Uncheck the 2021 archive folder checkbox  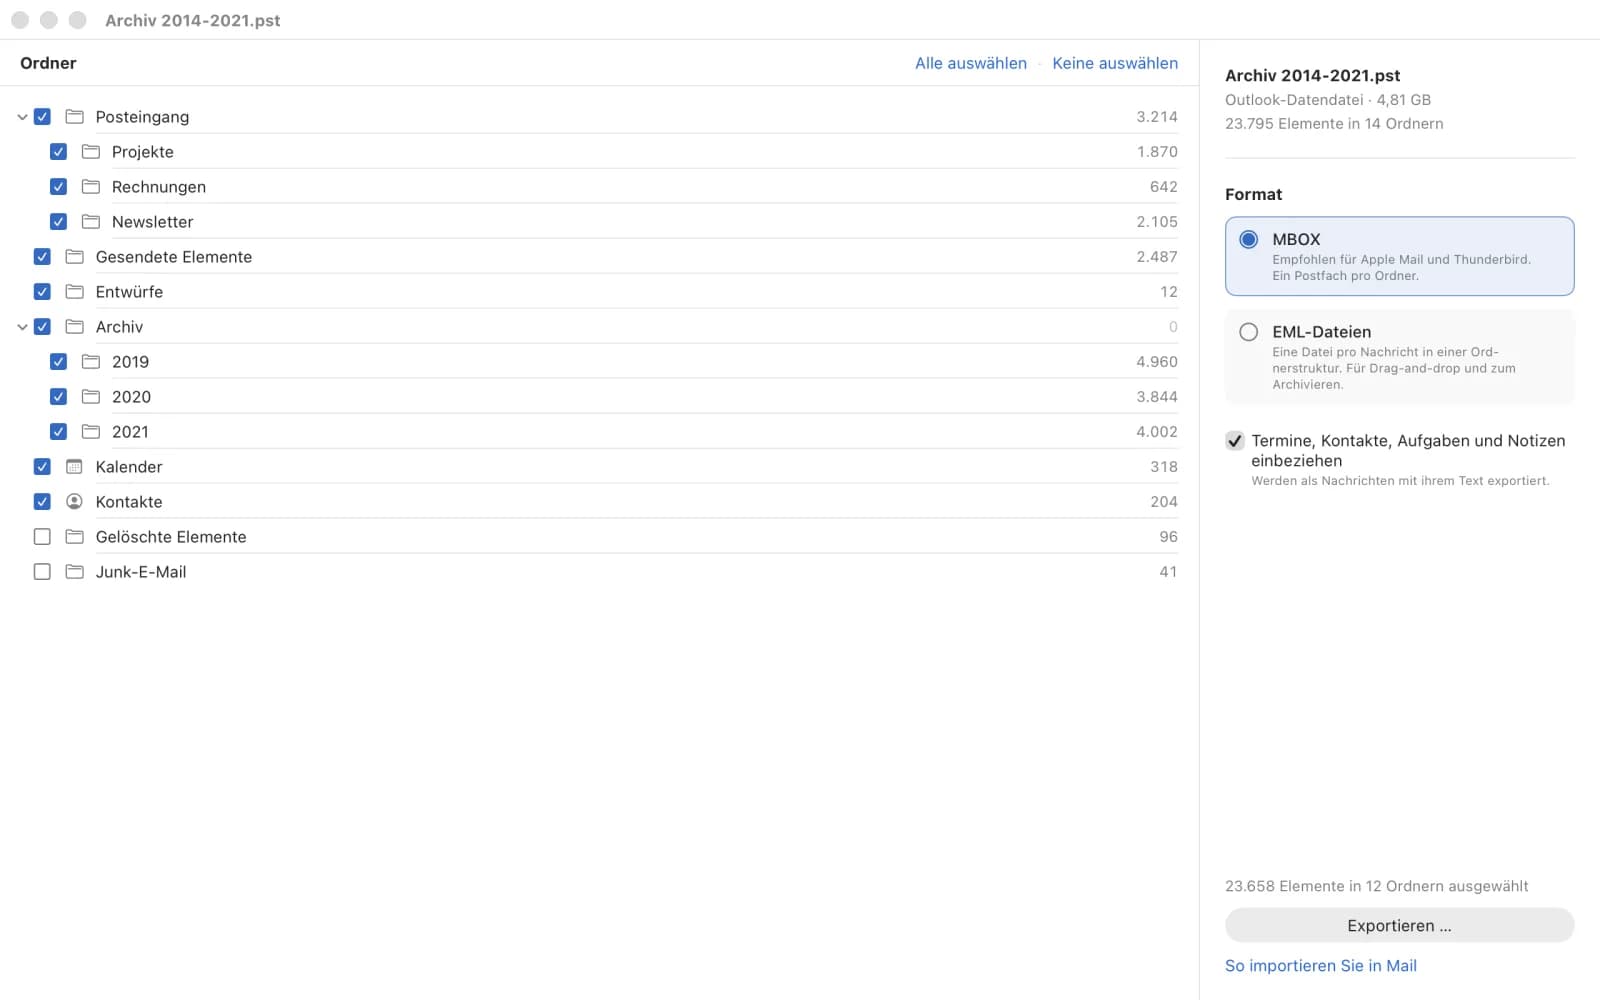[x=58, y=432]
